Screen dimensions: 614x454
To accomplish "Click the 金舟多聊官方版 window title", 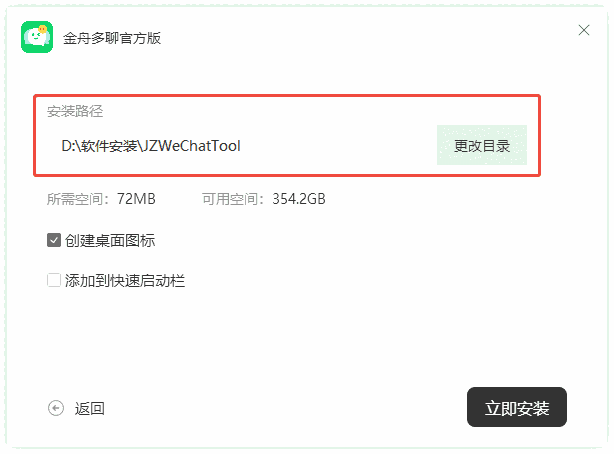I will coord(112,38).
